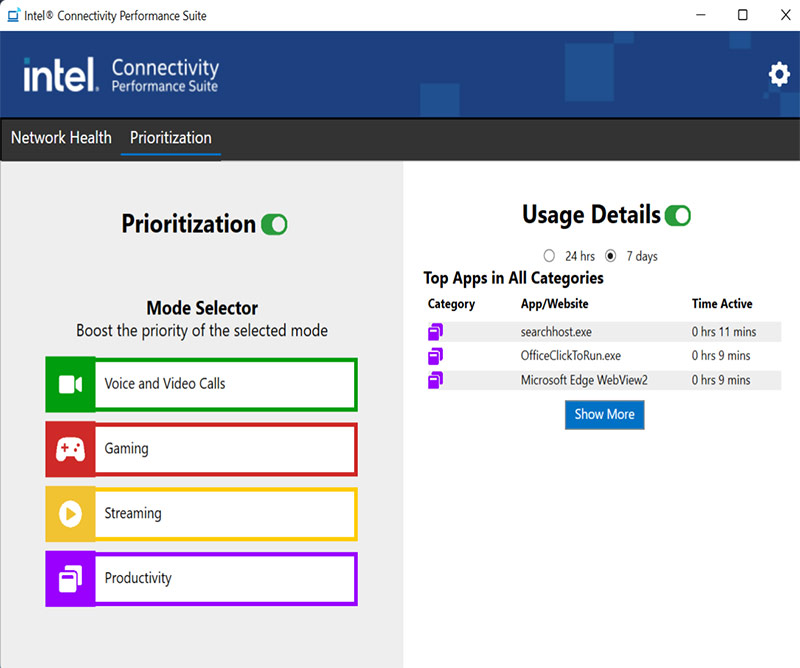Viewport: 800px width, 668px height.
Task: Toggle the Prioritization switch off
Action: pos(274,224)
